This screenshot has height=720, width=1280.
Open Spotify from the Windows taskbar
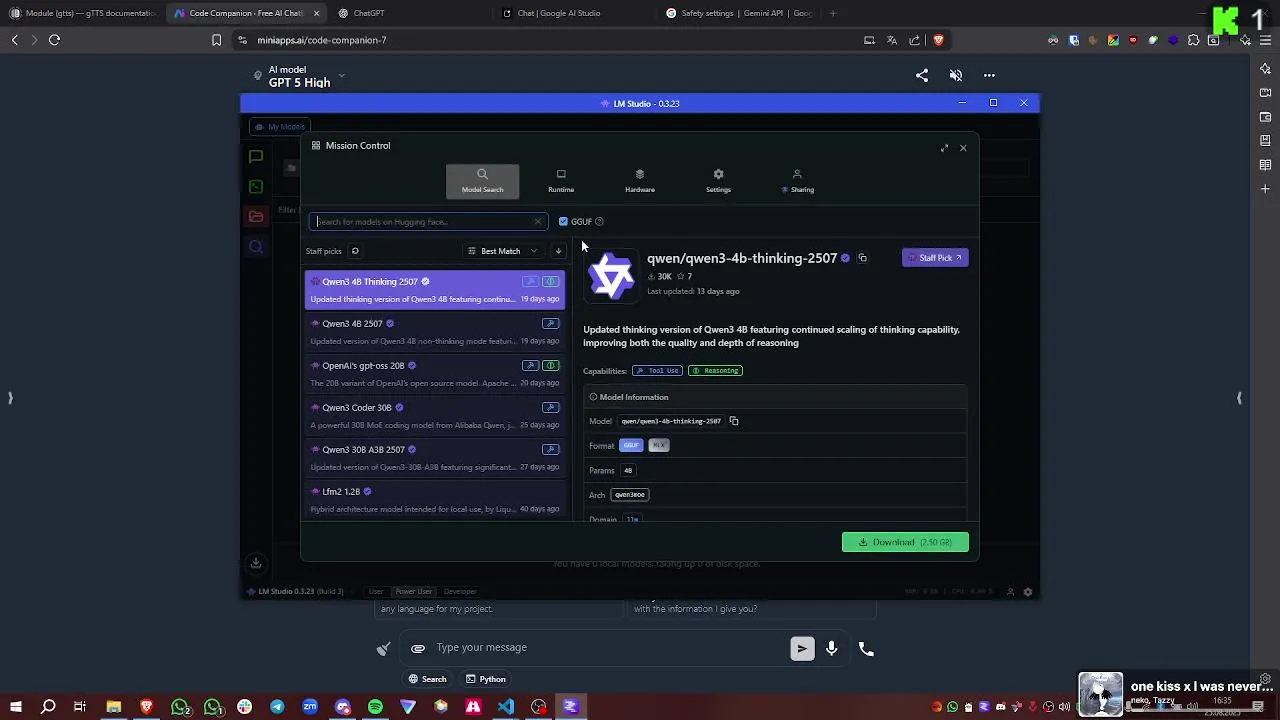pyautogui.click(x=375, y=707)
